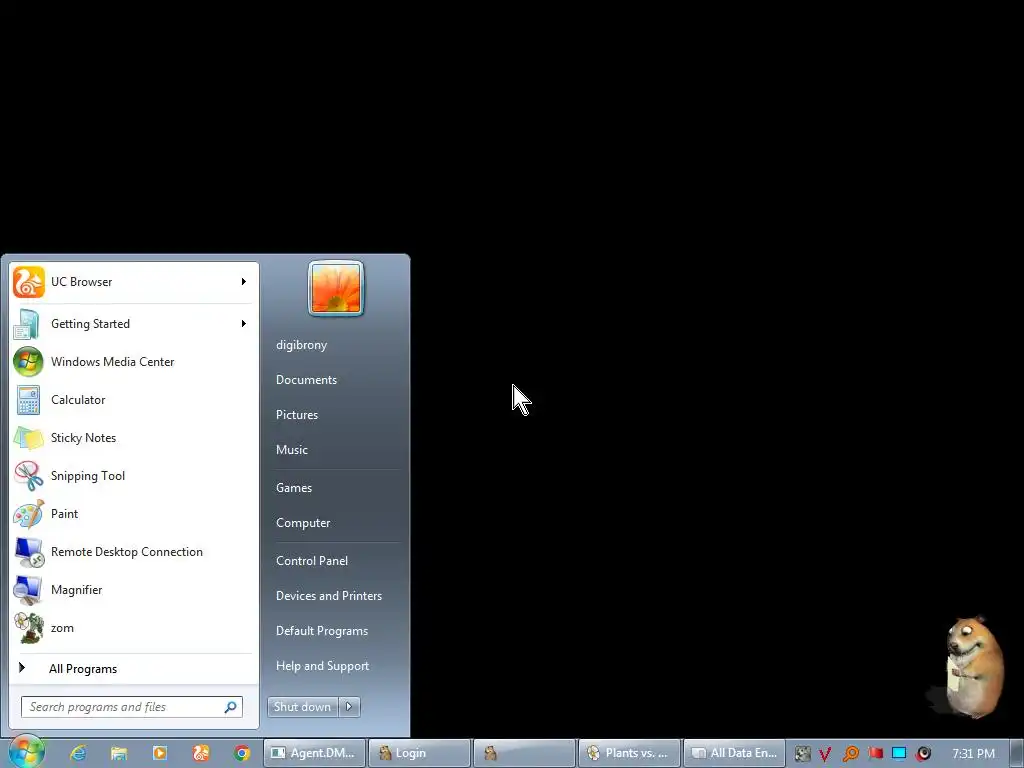Image resolution: width=1024 pixels, height=768 pixels.
Task: Open Google Chrome from the taskbar
Action: point(242,753)
